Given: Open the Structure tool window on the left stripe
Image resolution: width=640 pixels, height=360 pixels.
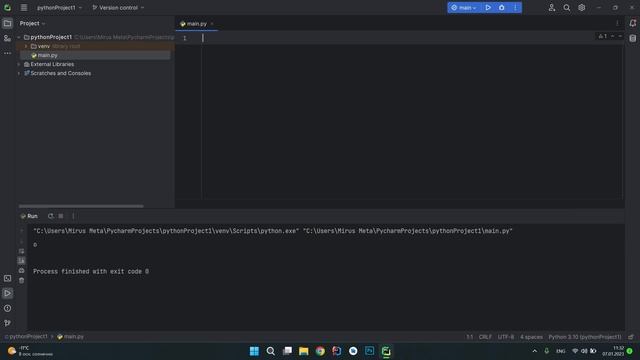Looking at the screenshot, I should point(7,38).
